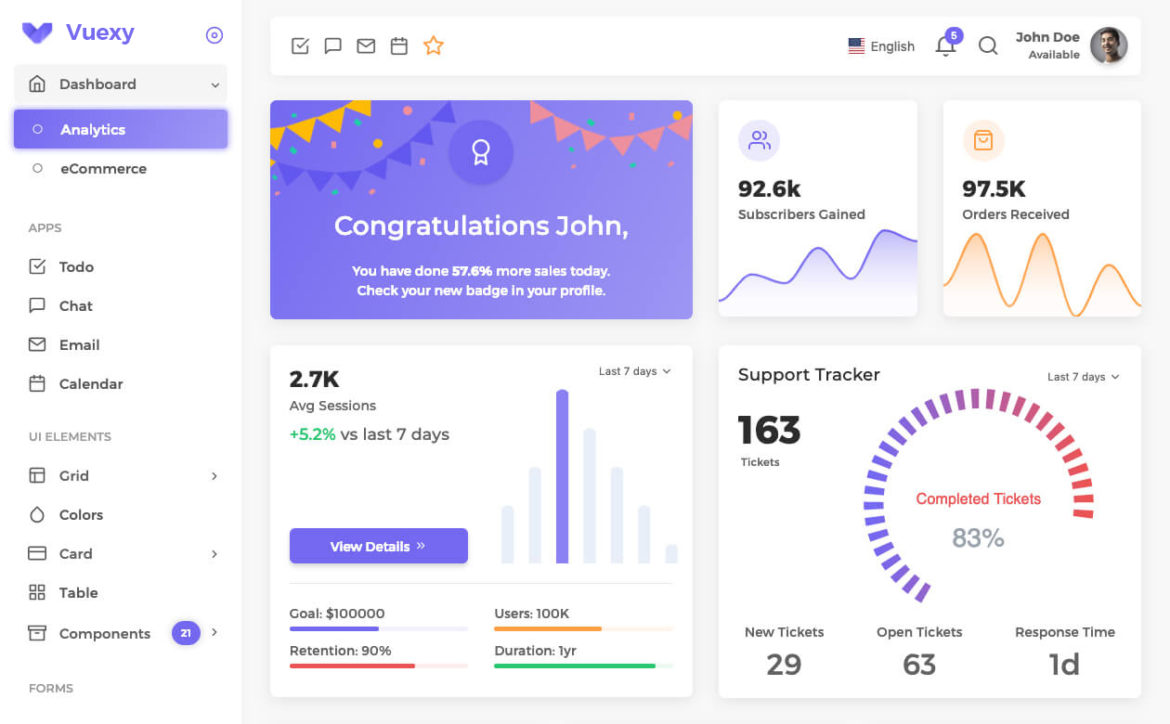Click John Doe's profile avatar

pos(1109,45)
